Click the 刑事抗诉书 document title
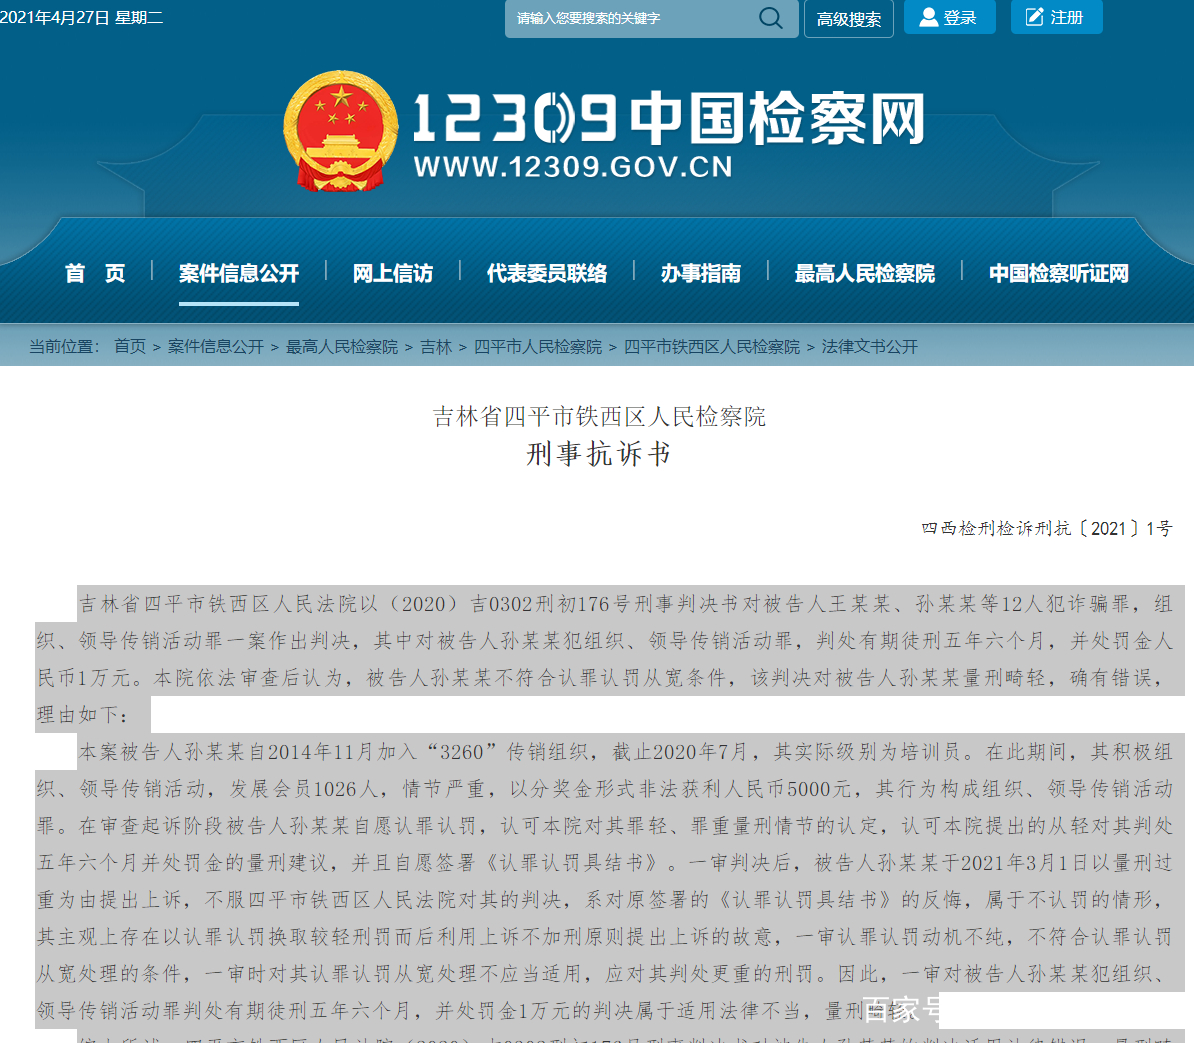 pos(599,454)
